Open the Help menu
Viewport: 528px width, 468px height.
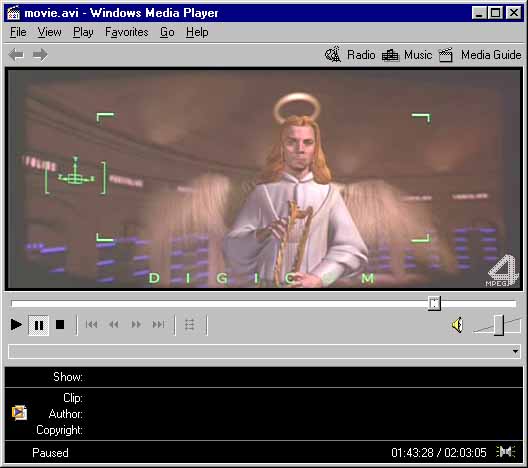[197, 32]
